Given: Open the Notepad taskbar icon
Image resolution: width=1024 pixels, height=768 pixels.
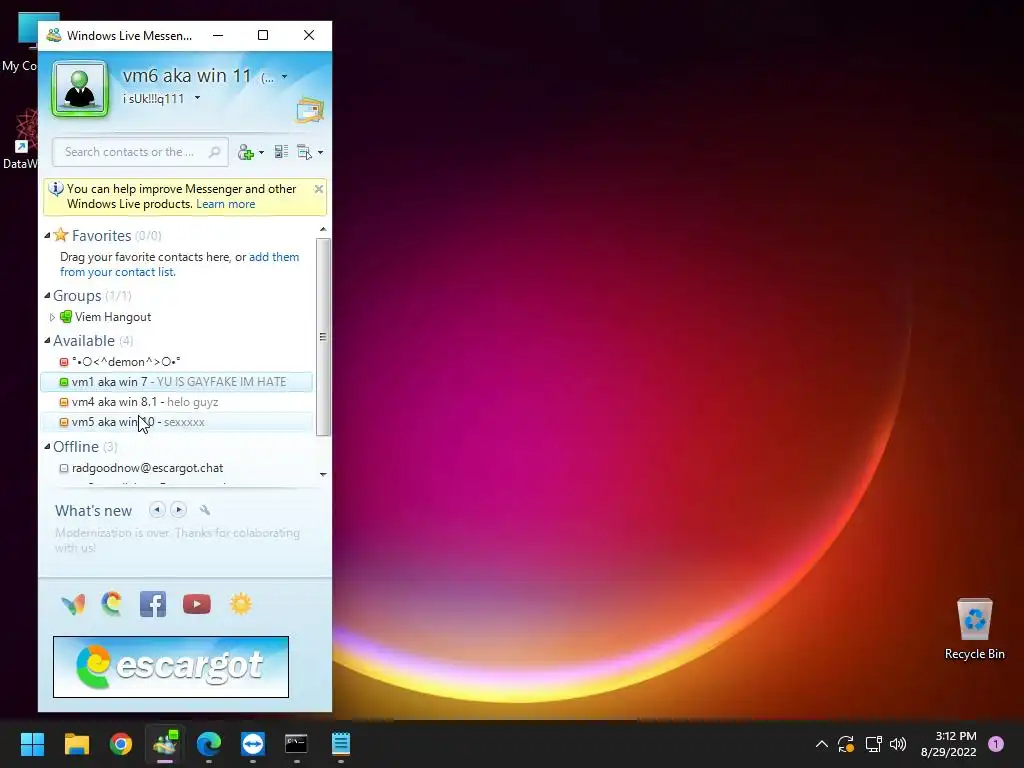Looking at the screenshot, I should [x=341, y=744].
